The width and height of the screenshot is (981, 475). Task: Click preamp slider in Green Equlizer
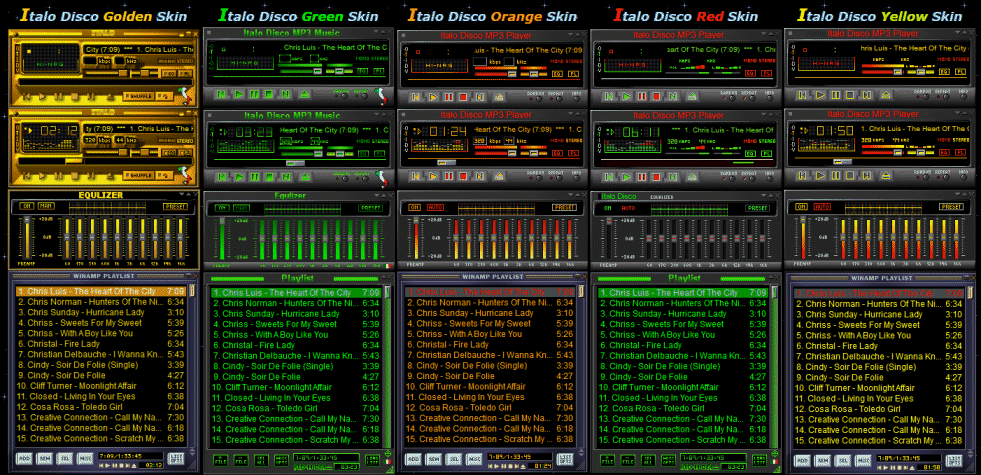(222, 239)
